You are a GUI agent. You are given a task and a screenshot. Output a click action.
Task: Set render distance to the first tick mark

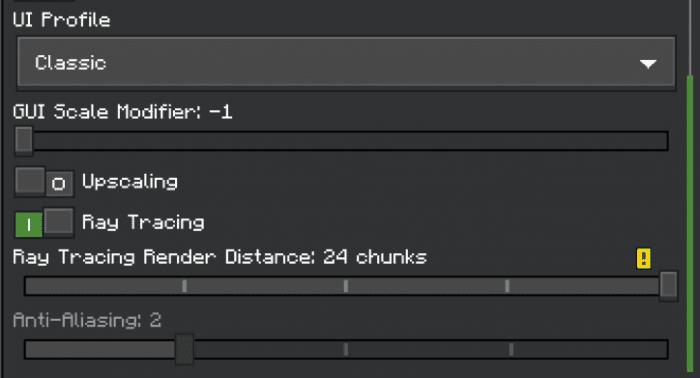click(184, 286)
